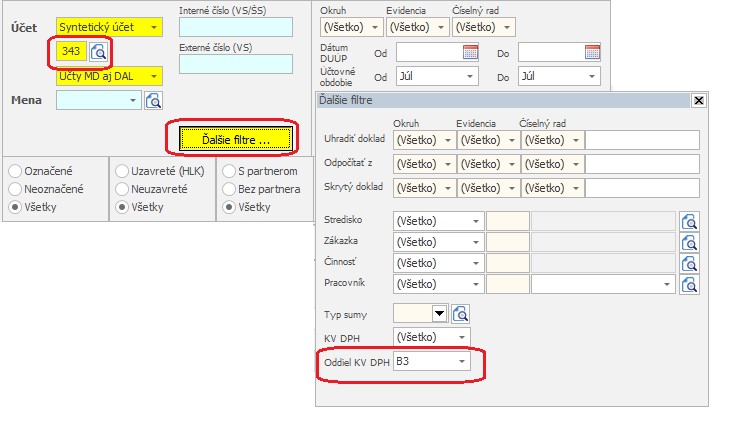This screenshot has height=423, width=731.
Task: Expand Účtovné obdobie Od month dropdown
Action: [x=469, y=76]
